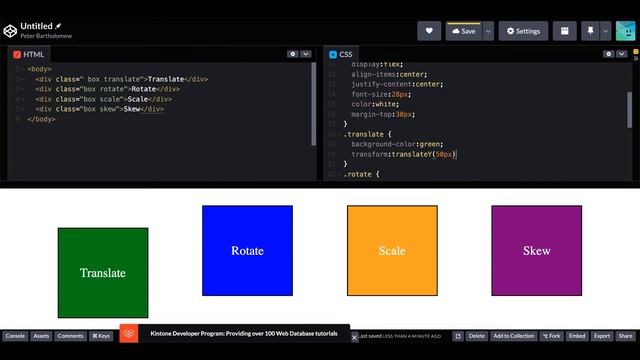
Task: Fold the .rotate rule arrow in gutter
Action: tap(340, 174)
